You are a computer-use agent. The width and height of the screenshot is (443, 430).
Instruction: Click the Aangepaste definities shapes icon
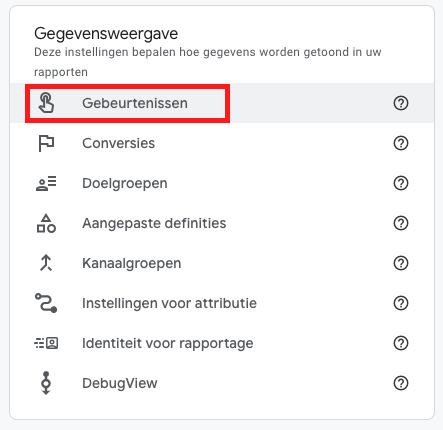tap(46, 223)
